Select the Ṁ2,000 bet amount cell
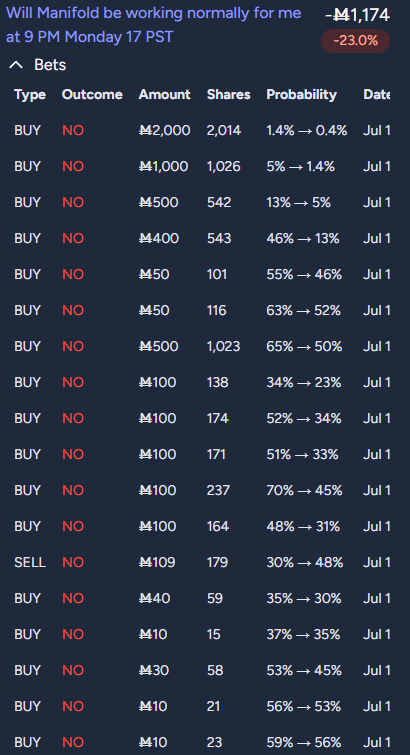The width and height of the screenshot is (410, 755). (x=164, y=130)
